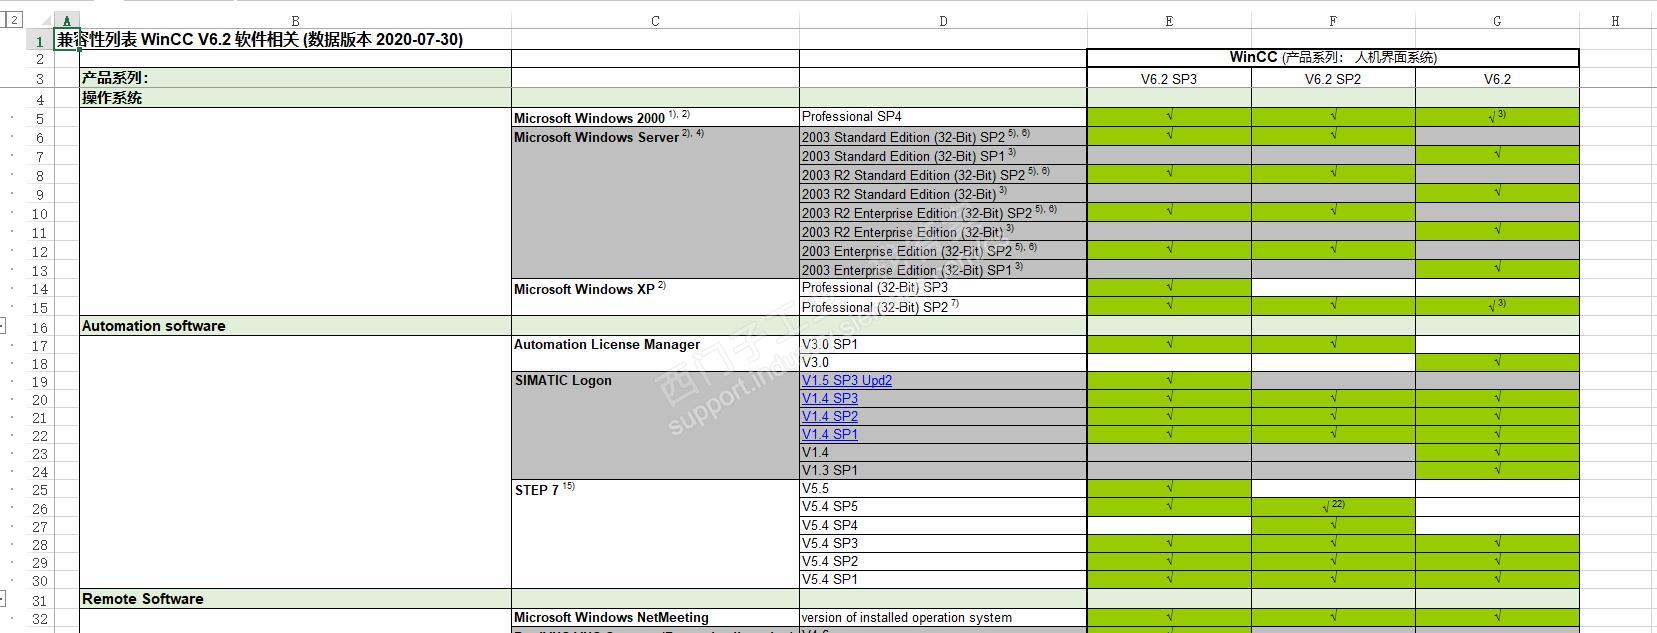
Task: Select 'version of installed operation system' cell
Action: 943,618
